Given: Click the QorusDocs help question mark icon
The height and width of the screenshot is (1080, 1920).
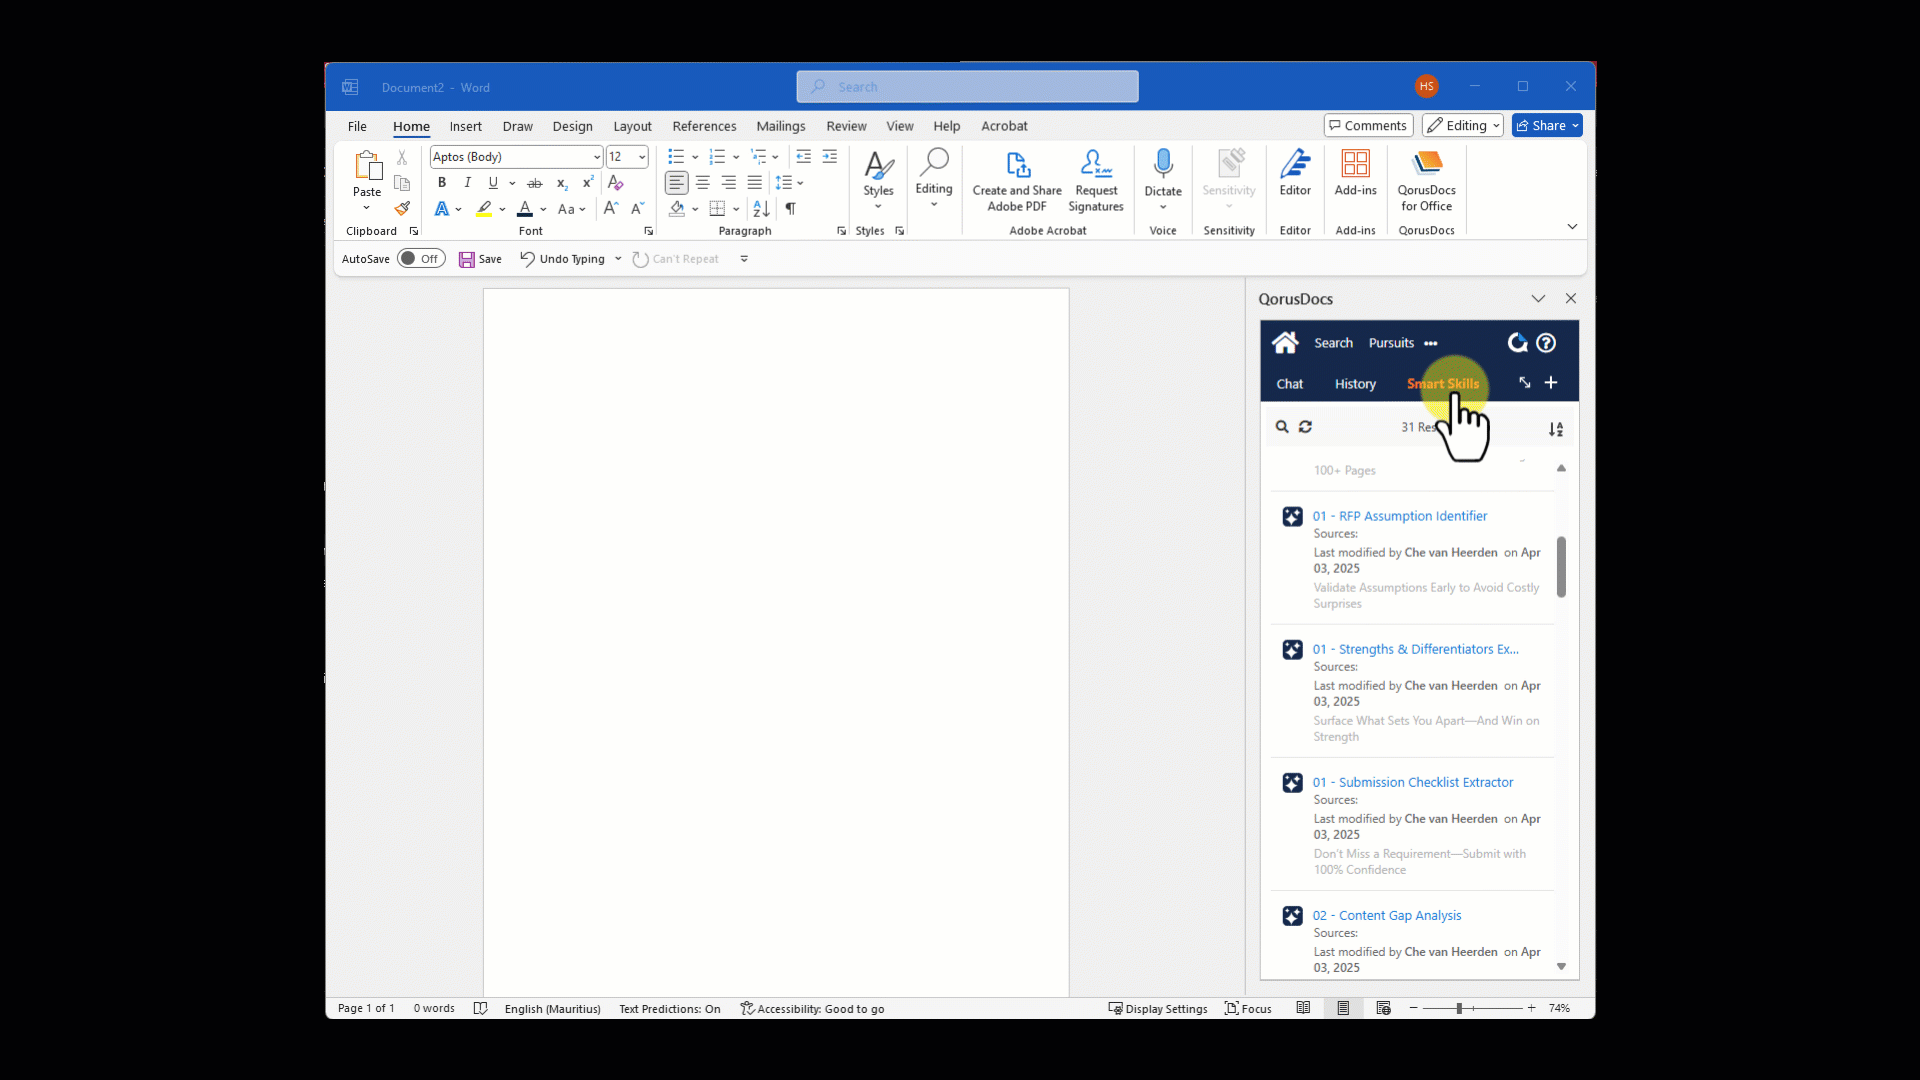Looking at the screenshot, I should [1546, 343].
